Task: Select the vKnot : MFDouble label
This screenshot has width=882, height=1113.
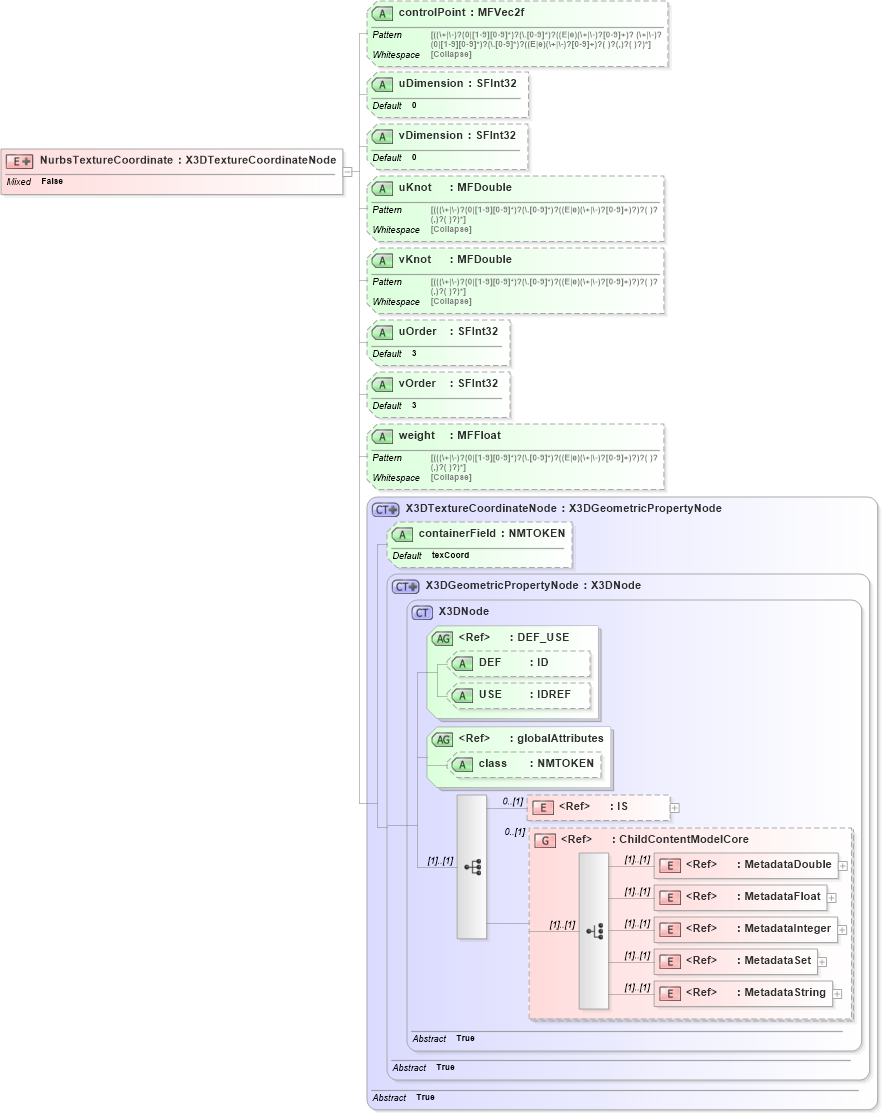Action: pos(455,260)
